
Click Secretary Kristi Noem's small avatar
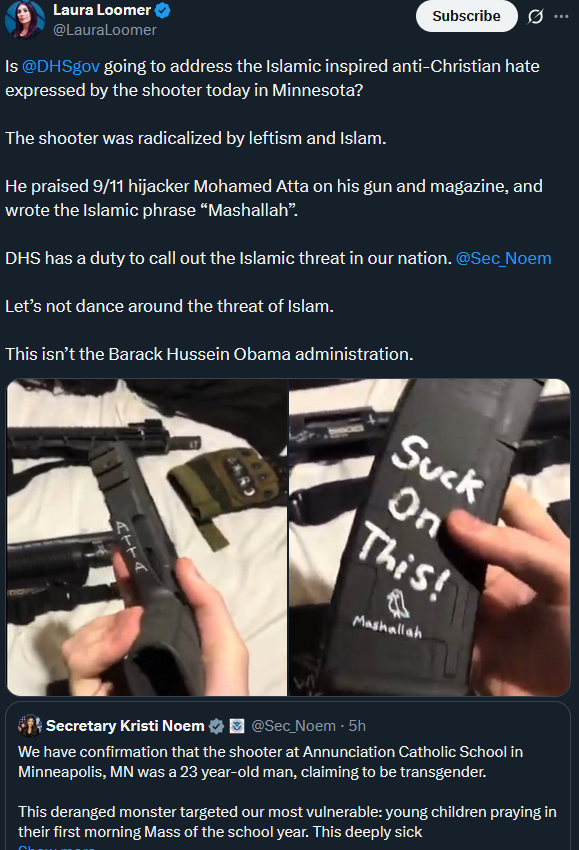point(30,726)
